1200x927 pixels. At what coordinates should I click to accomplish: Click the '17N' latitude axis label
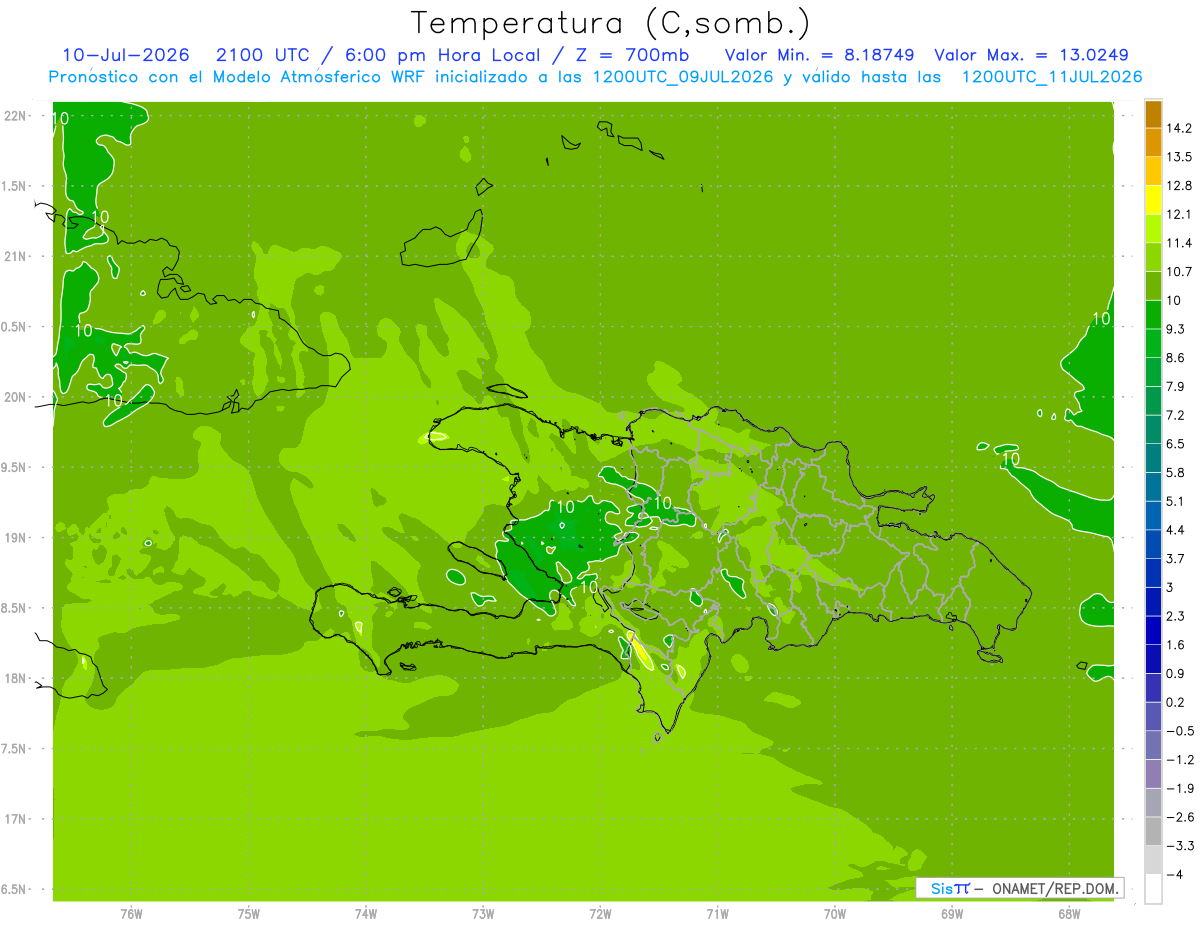[x=14, y=819]
